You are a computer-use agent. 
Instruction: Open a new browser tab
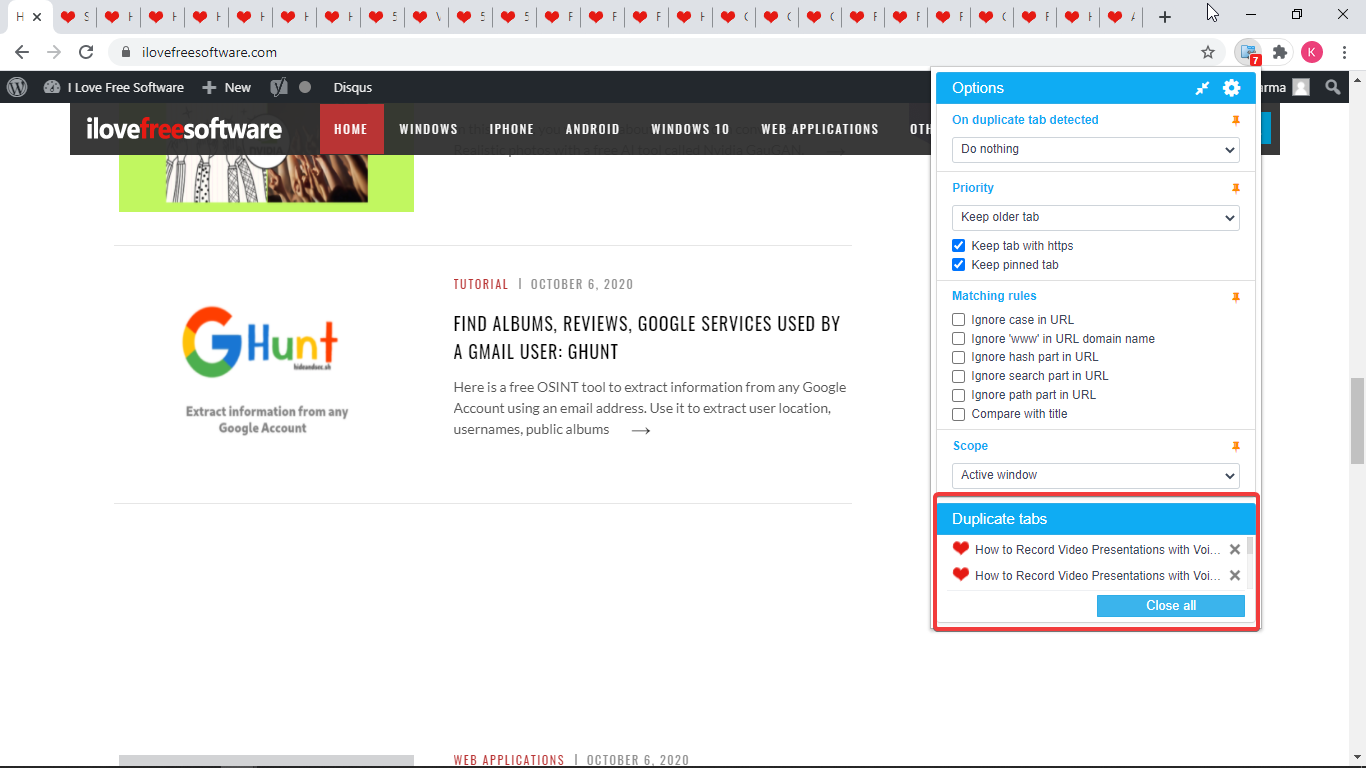pyautogui.click(x=1165, y=17)
